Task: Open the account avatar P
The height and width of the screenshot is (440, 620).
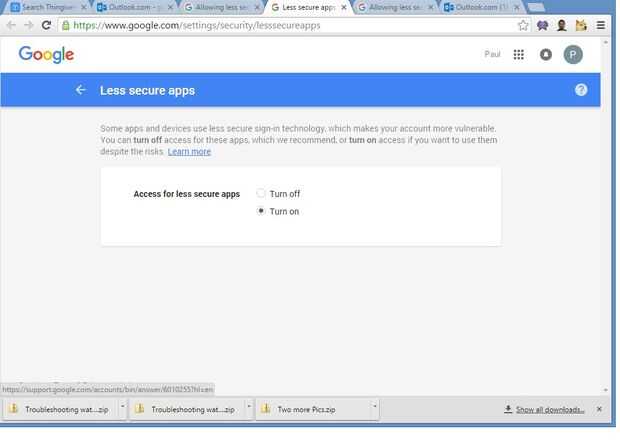Action: [x=573, y=55]
